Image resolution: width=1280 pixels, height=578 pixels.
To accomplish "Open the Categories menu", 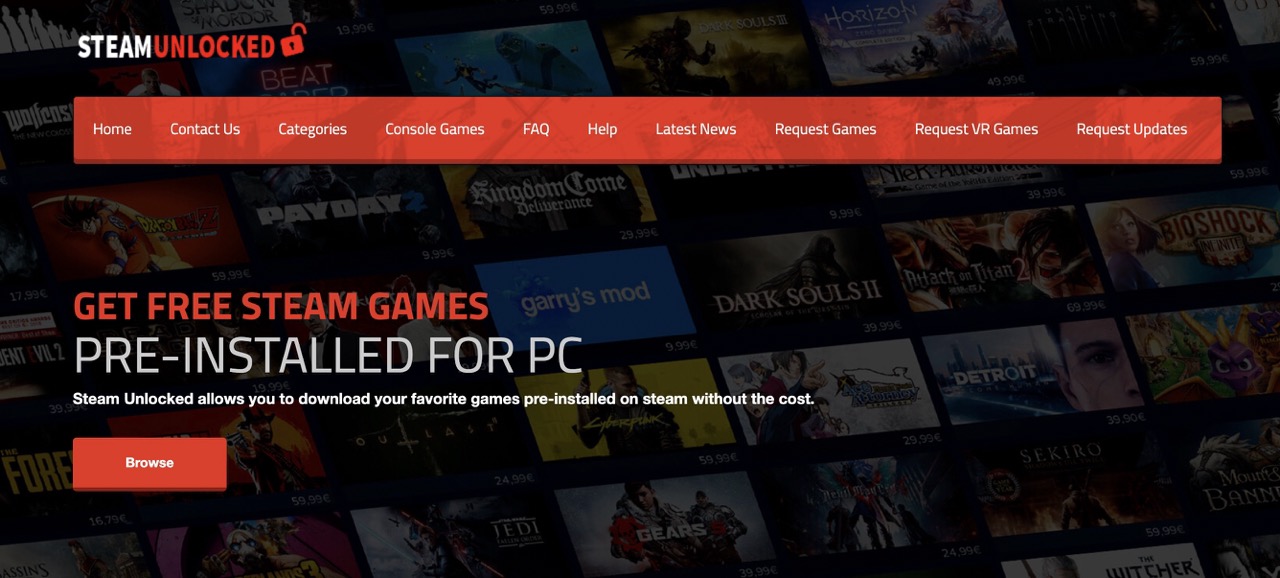I will 312,129.
